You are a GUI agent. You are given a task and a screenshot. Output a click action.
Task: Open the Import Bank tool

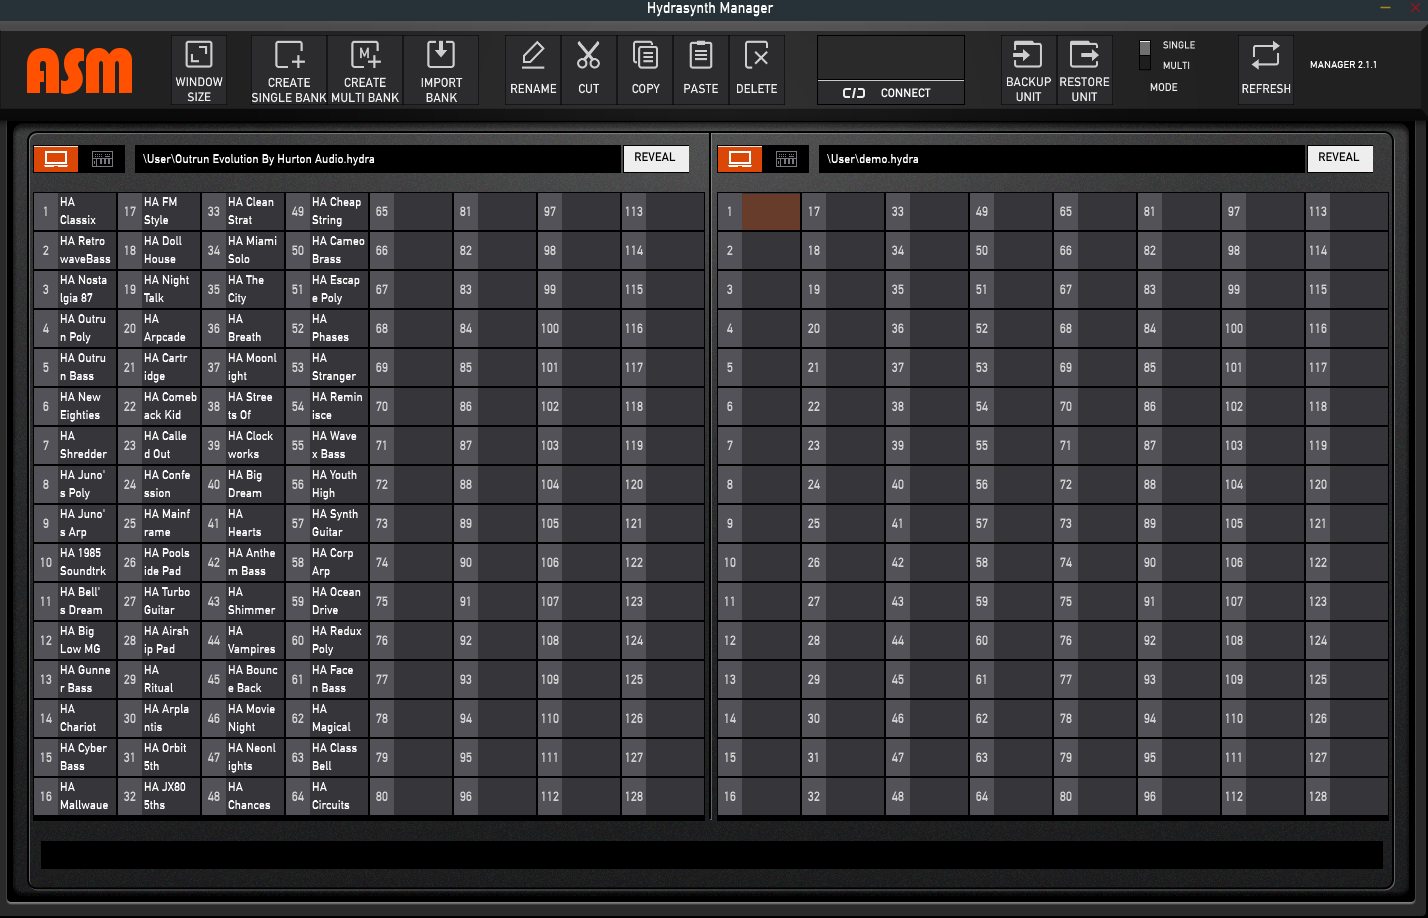coord(441,70)
